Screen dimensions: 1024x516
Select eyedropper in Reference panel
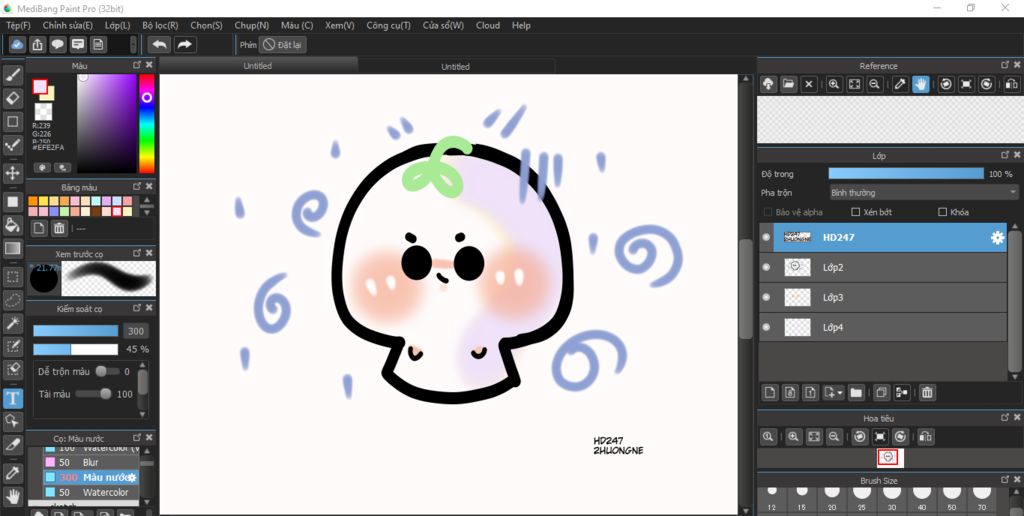point(900,84)
